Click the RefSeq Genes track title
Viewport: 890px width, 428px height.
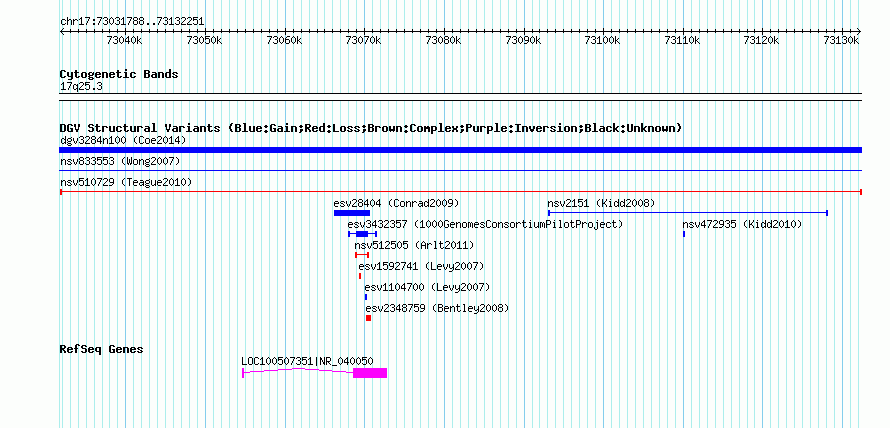click(x=102, y=349)
